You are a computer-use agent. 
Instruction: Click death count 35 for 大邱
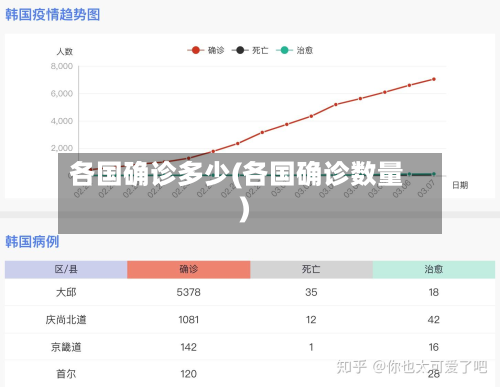click(311, 292)
